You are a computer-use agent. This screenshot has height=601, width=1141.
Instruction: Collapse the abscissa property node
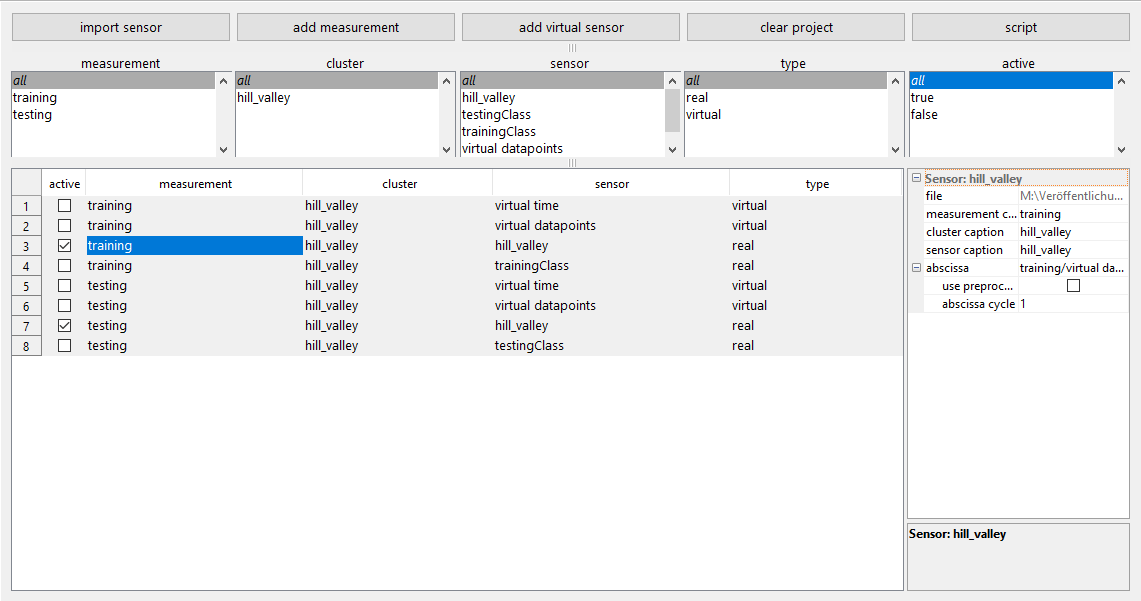tap(916, 268)
